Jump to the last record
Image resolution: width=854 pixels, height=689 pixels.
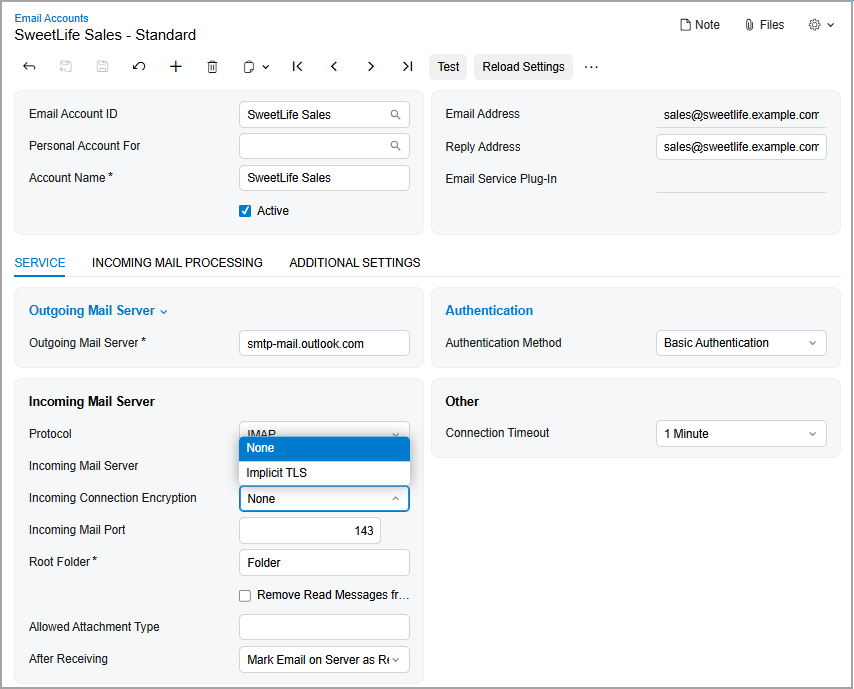(x=407, y=67)
